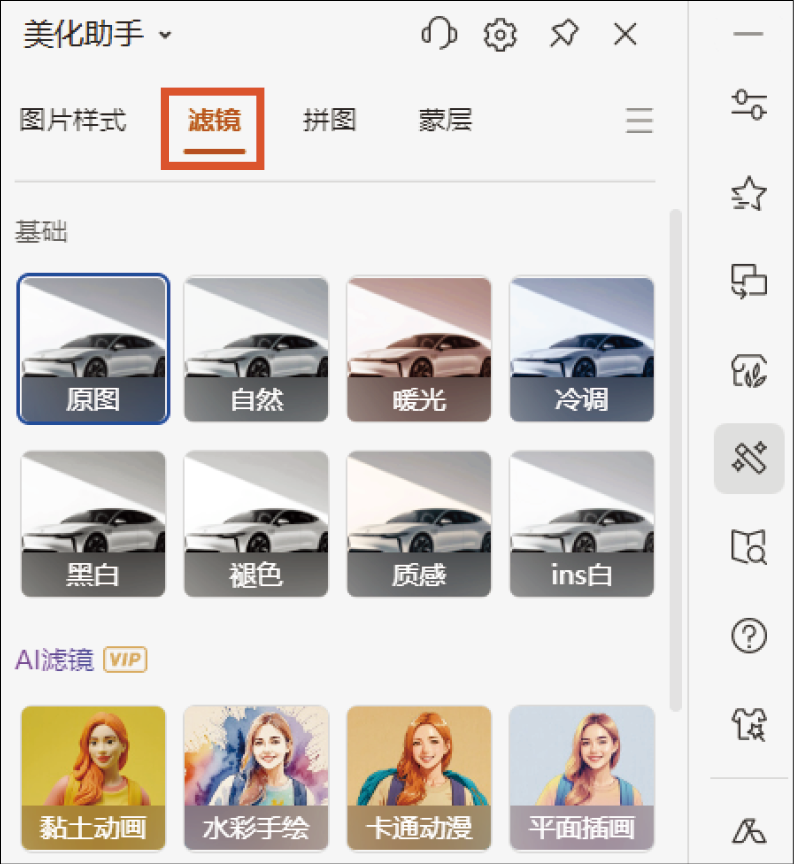The height and width of the screenshot is (864, 794).
Task: Select the 冷调 filter
Action: [x=582, y=349]
